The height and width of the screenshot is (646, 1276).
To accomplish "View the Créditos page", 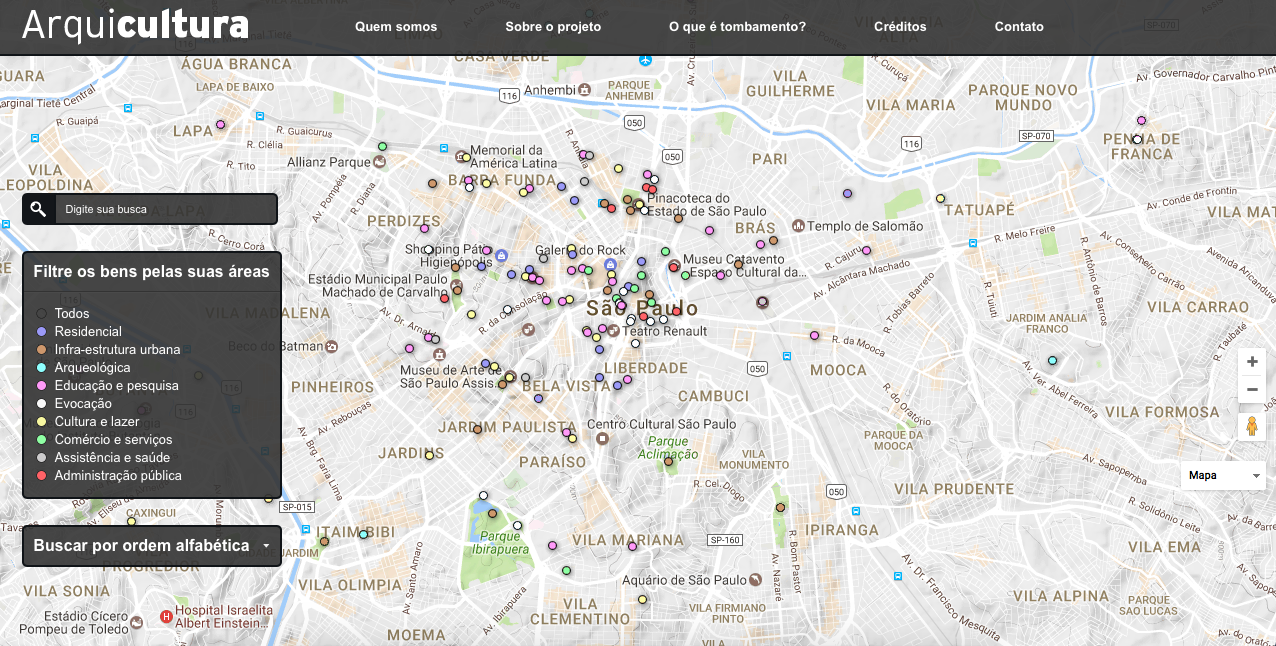I will coord(900,27).
